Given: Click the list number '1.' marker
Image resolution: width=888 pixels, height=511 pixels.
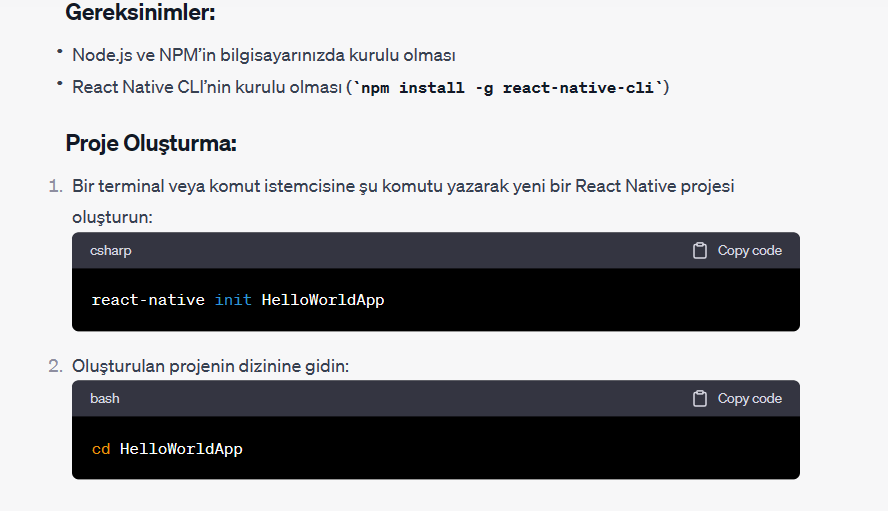Looking at the screenshot, I should pyautogui.click(x=56, y=186).
